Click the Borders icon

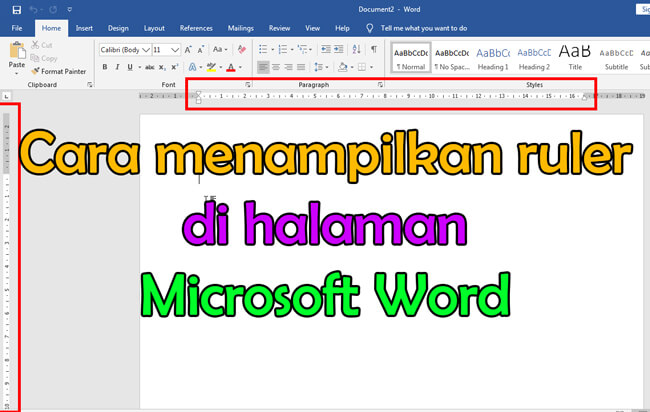coord(362,67)
